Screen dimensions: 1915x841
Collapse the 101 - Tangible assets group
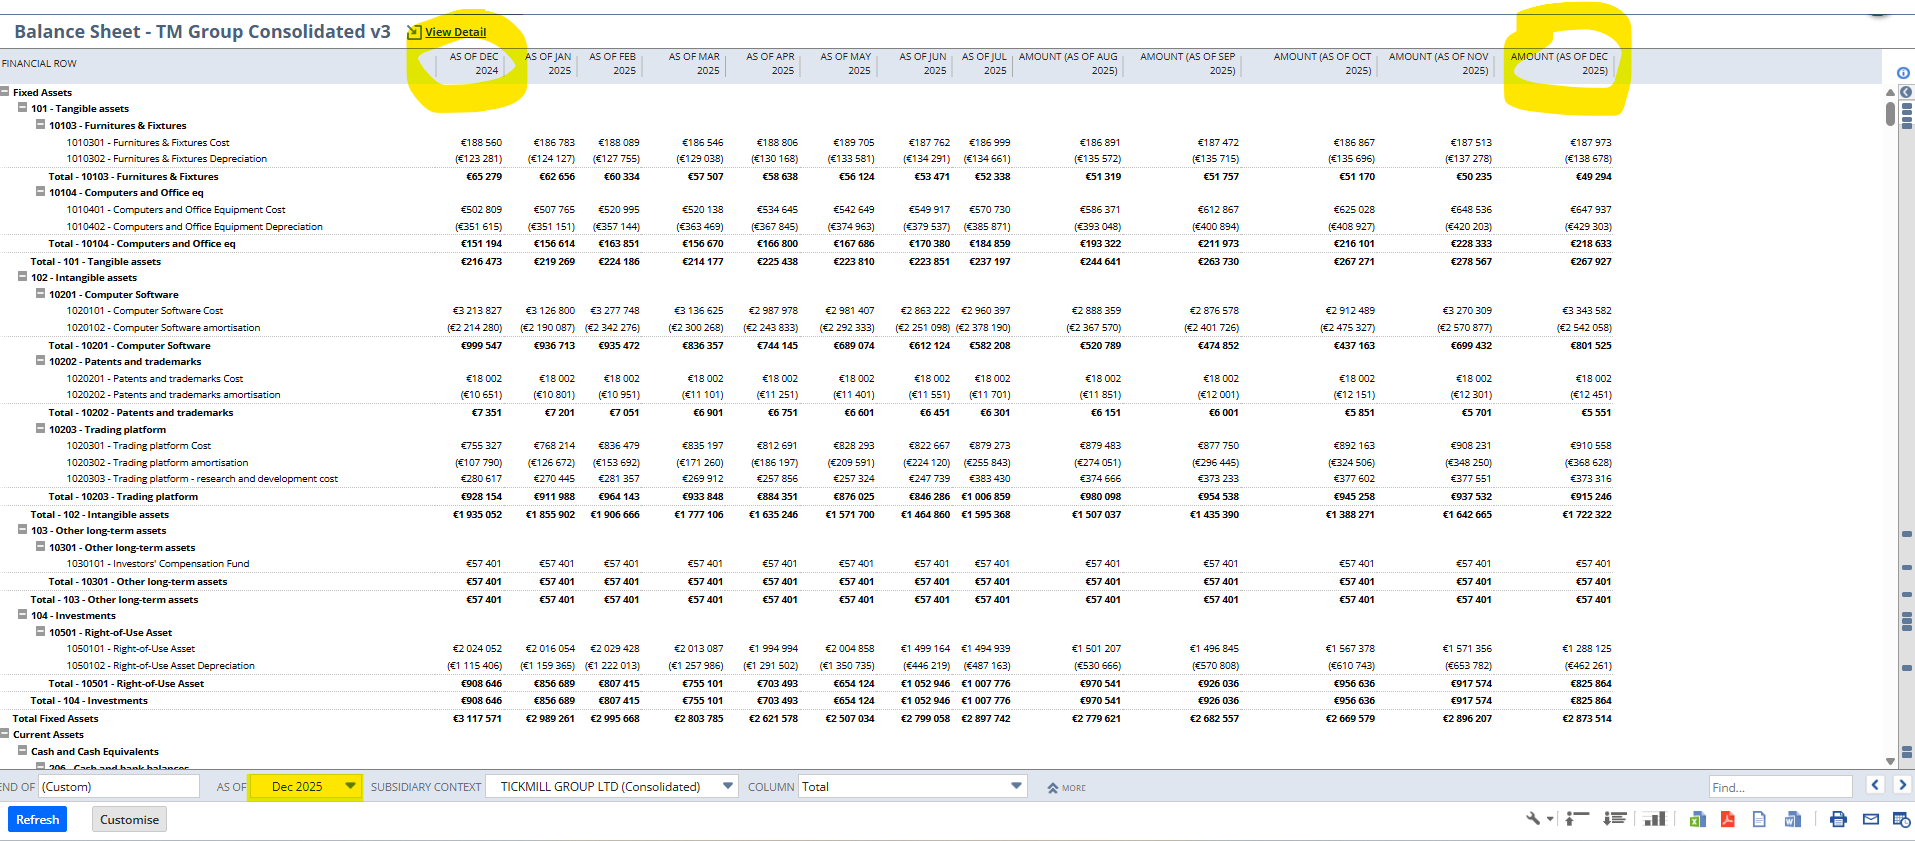pos(22,107)
